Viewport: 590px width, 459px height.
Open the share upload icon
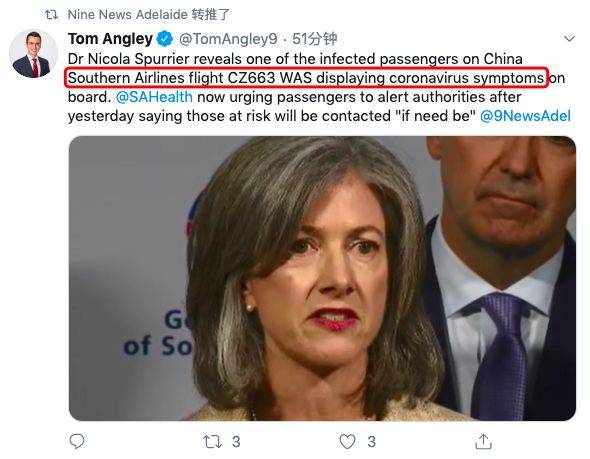[483, 441]
